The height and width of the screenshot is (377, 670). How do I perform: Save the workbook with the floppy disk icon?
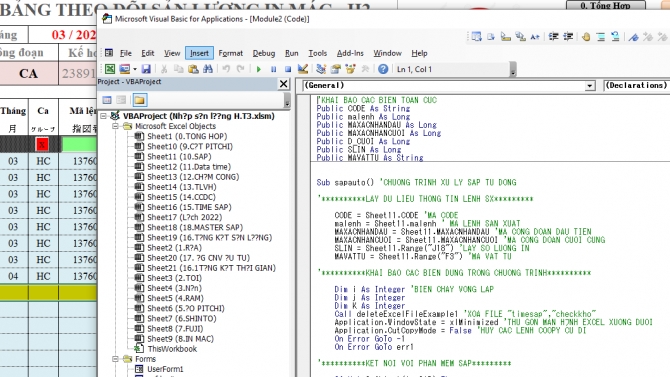[x=146, y=69]
